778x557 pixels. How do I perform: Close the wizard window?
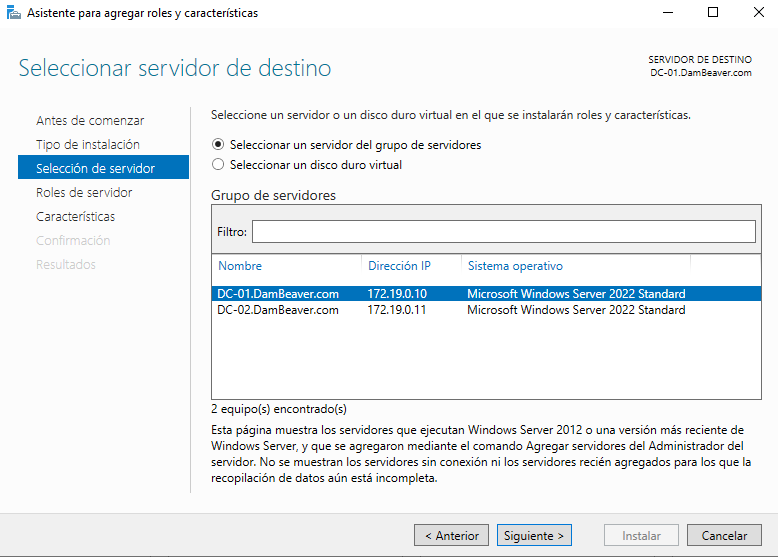click(759, 12)
